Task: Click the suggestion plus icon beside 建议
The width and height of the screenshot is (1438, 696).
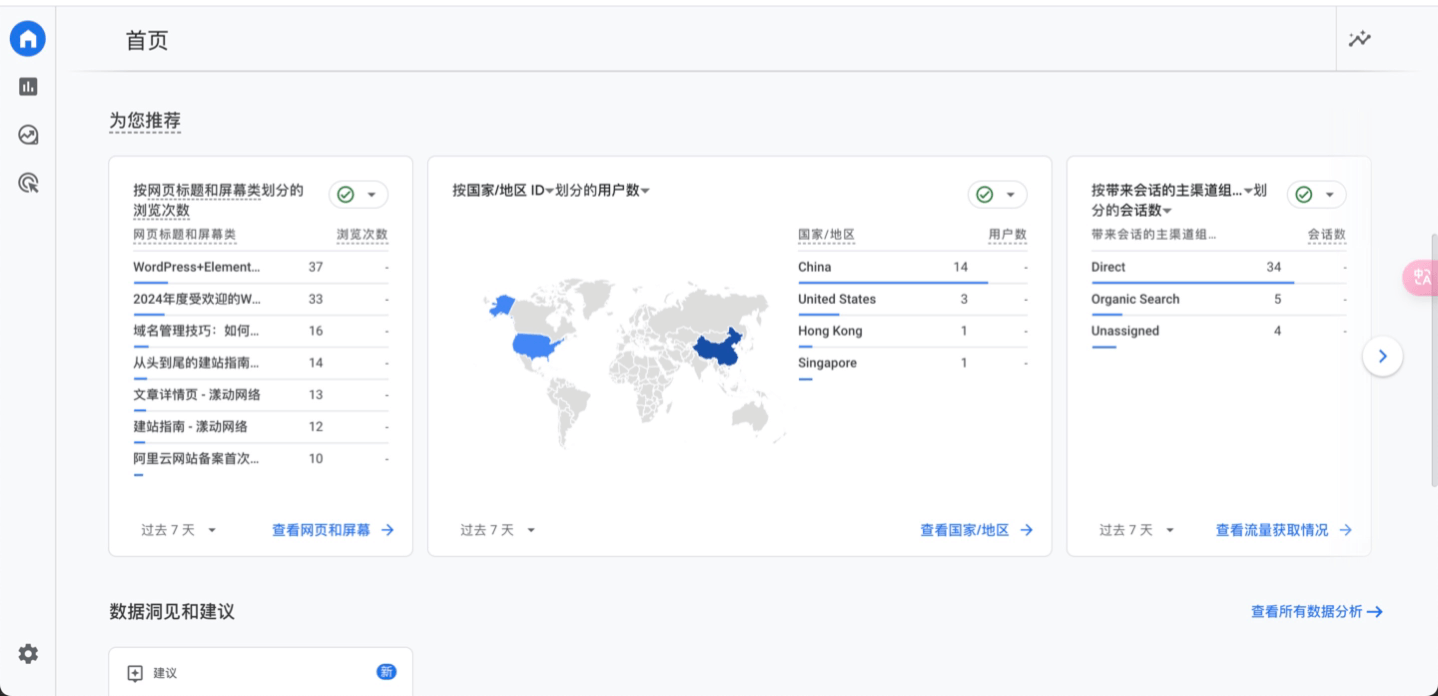Action: point(135,674)
